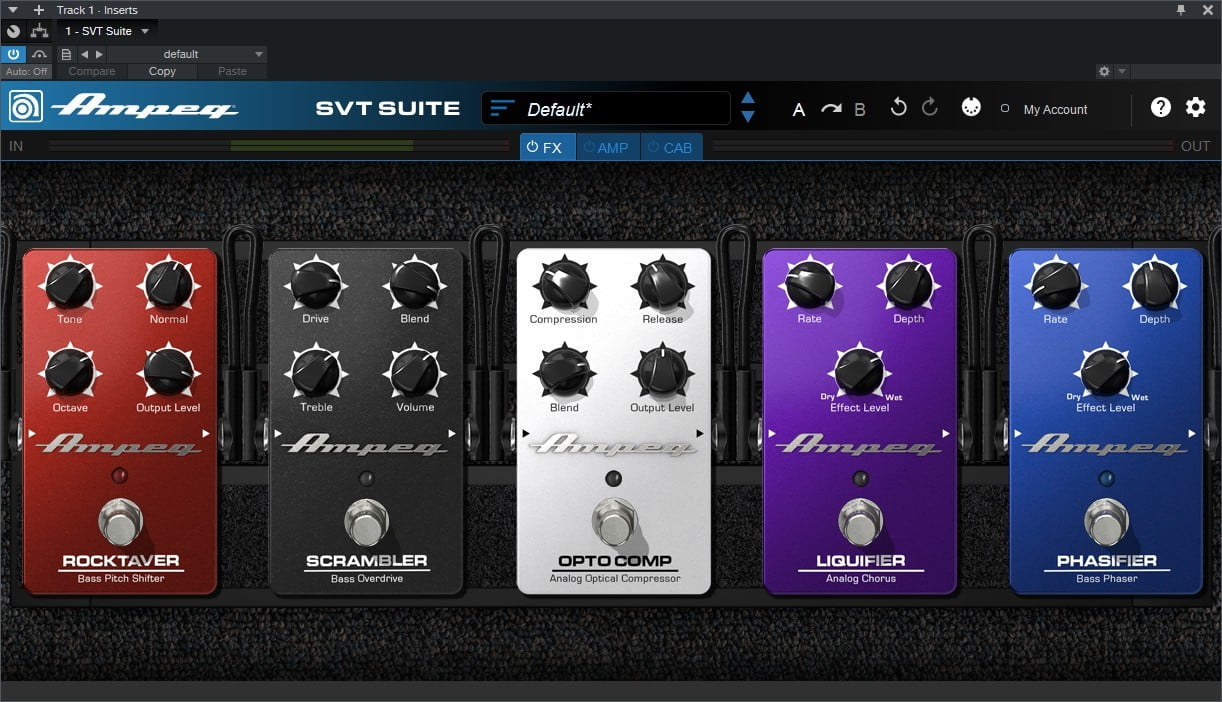Toggle the FX section power icon
1222x702 pixels.
[x=532, y=147]
